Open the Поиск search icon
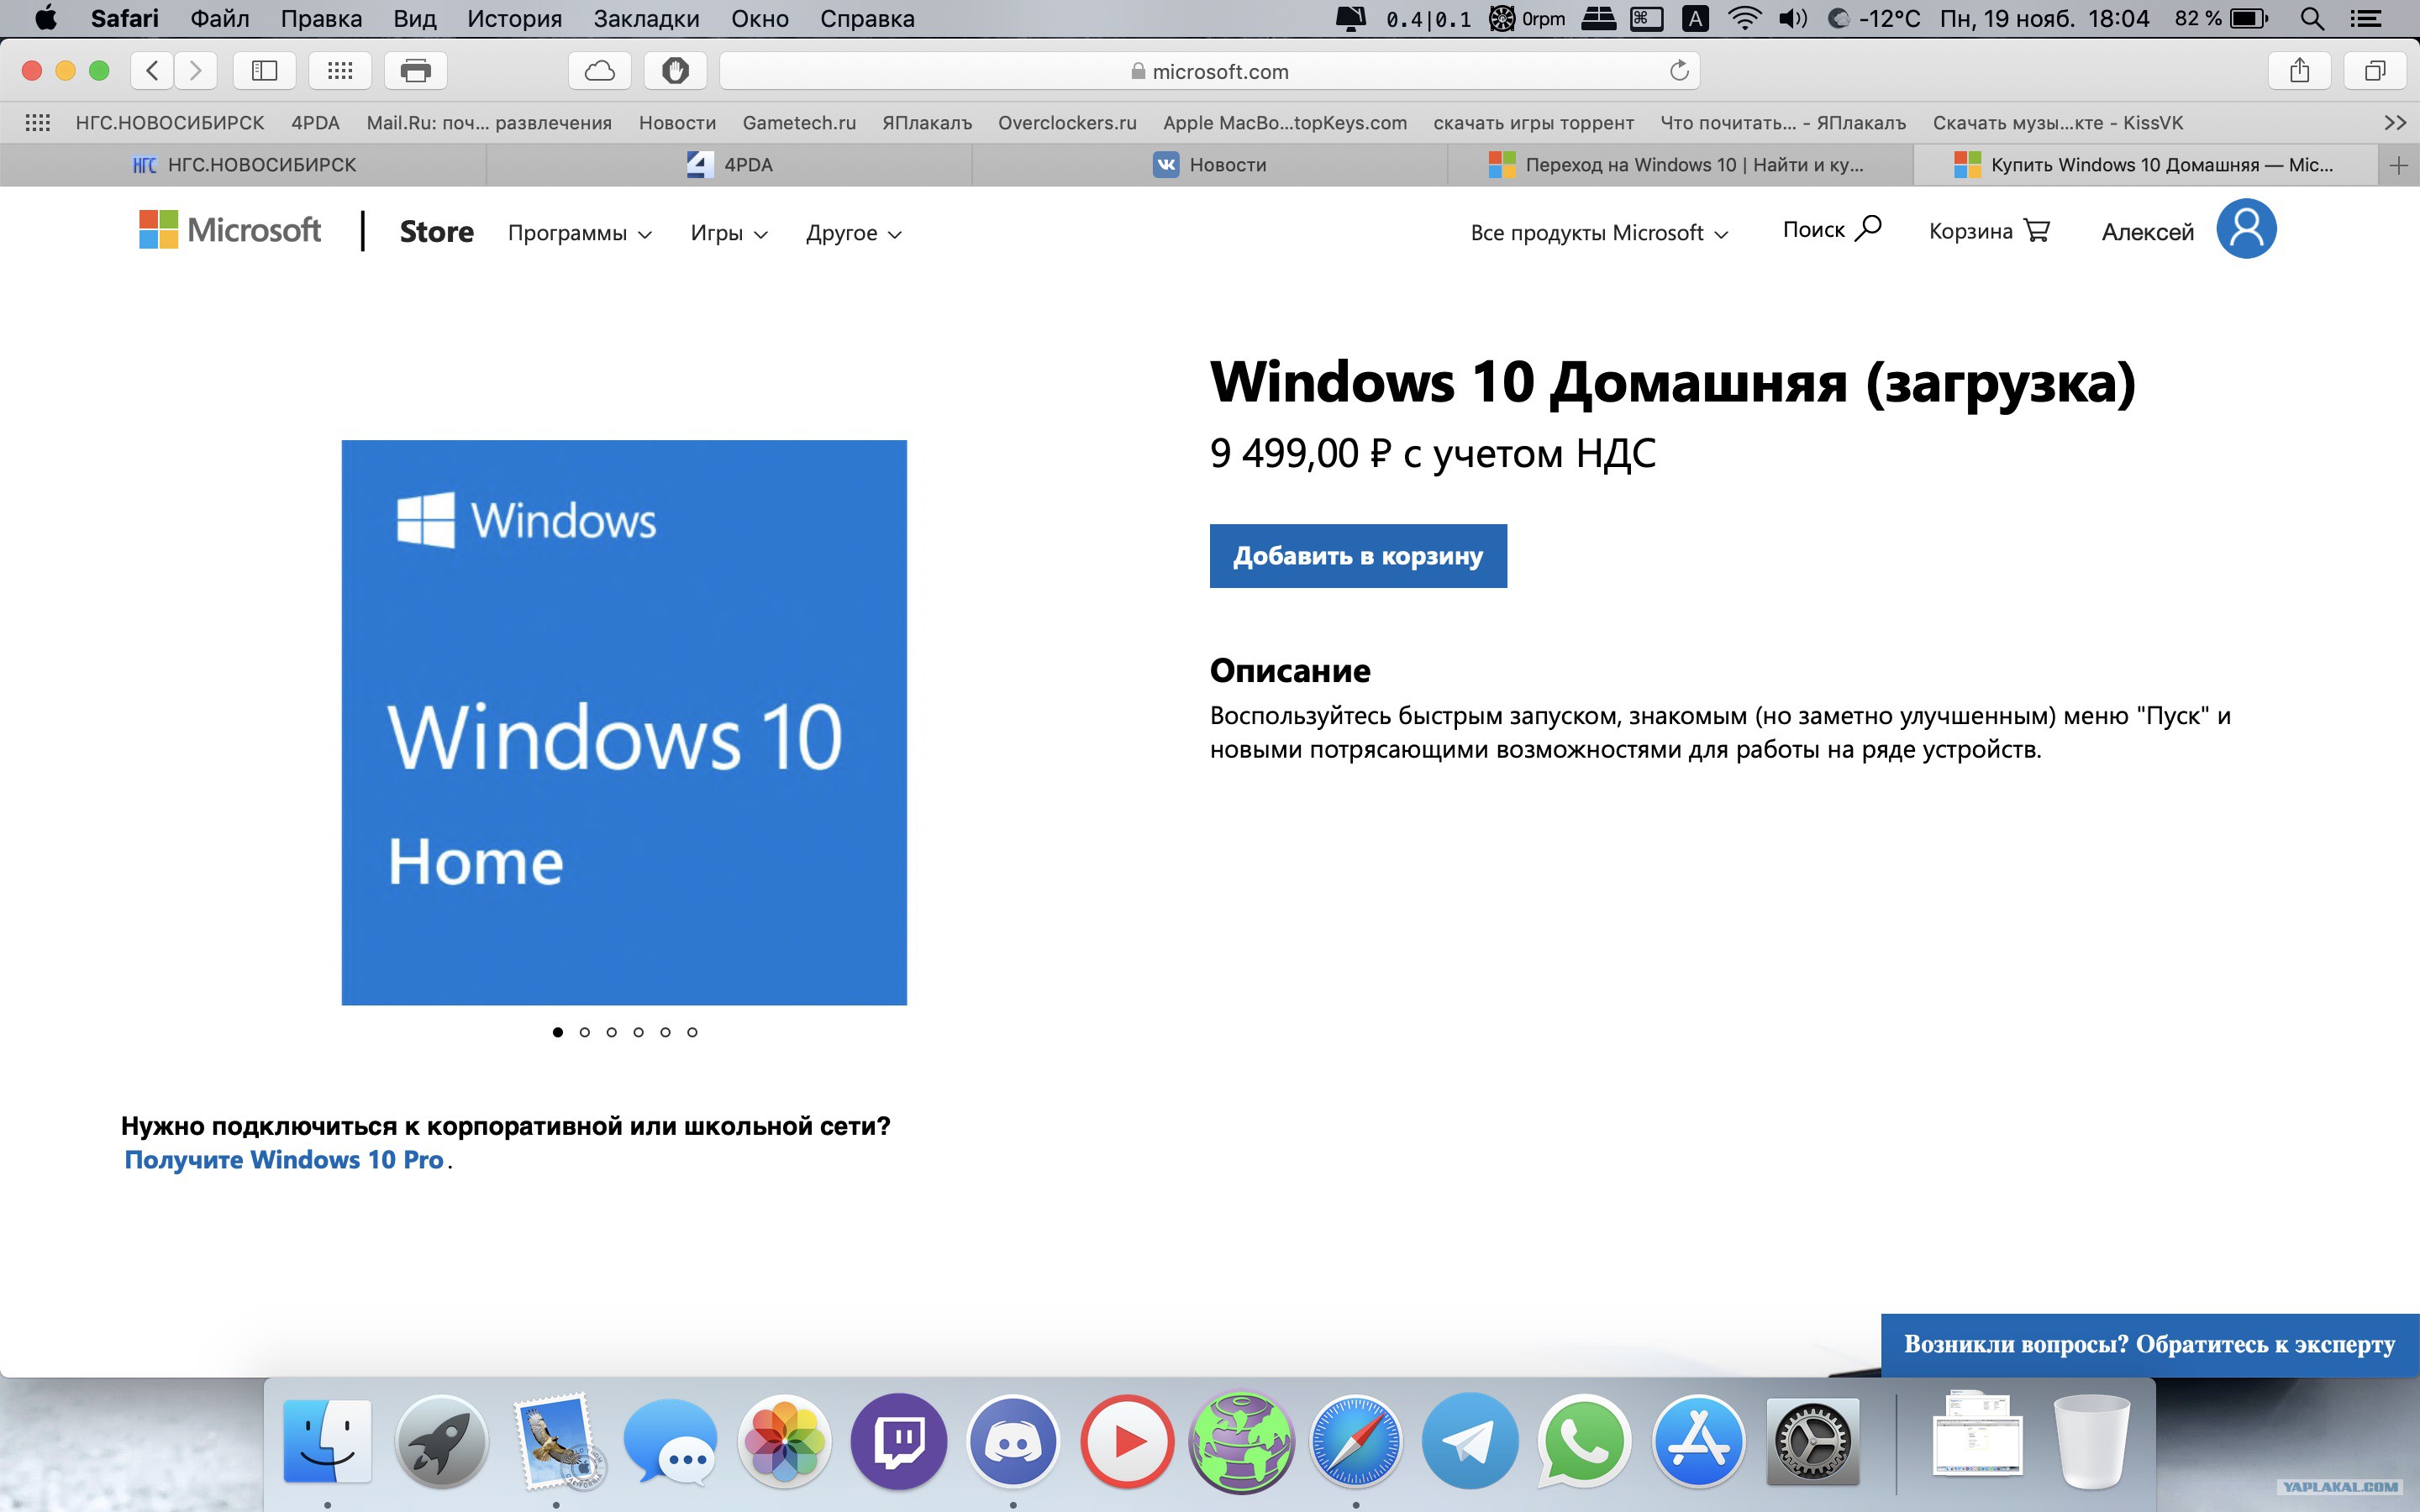 [x=1832, y=230]
